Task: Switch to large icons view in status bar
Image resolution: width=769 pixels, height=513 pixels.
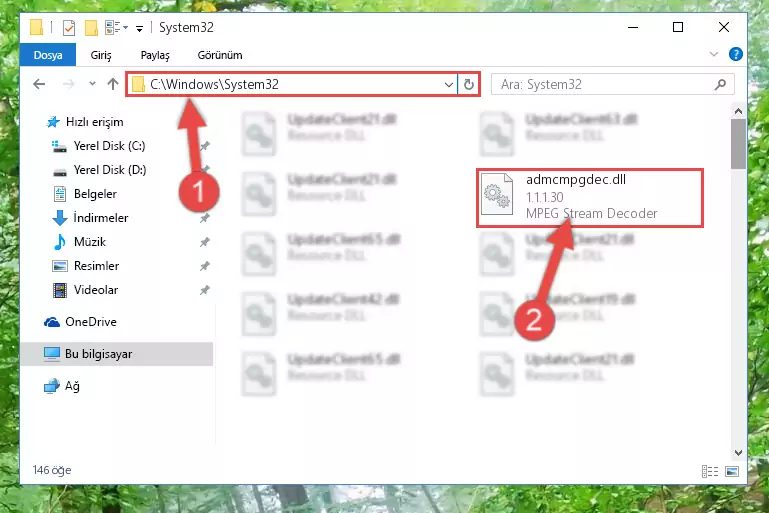Action: click(732, 471)
